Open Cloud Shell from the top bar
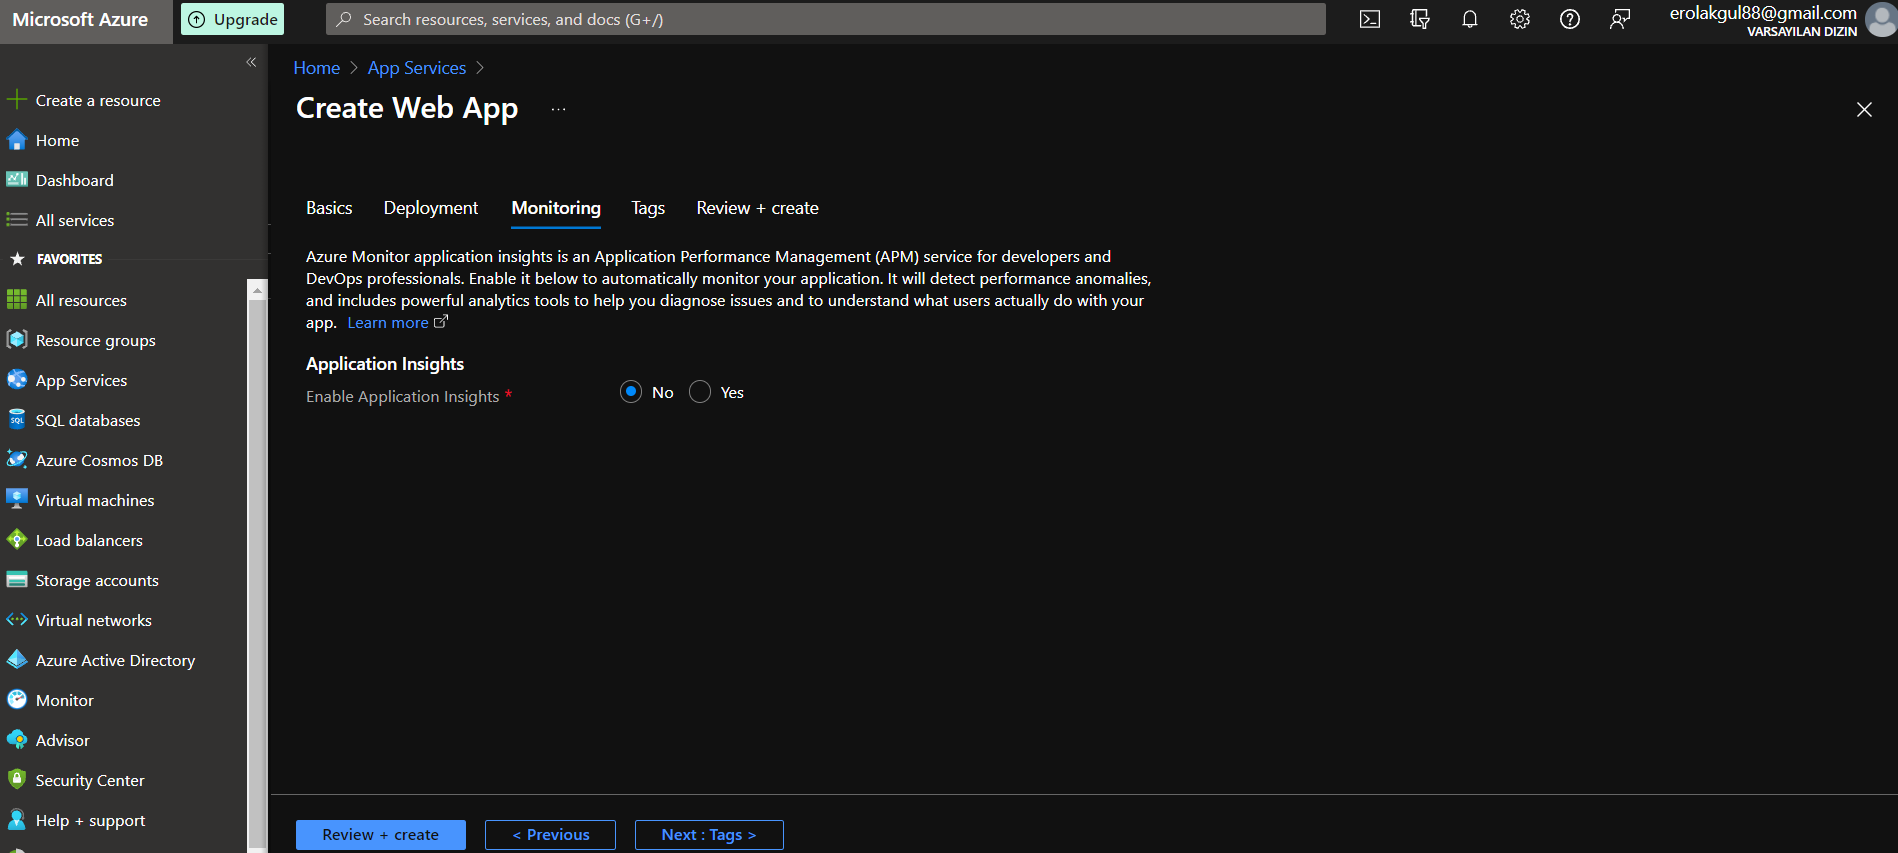The image size is (1898, 853). [x=1369, y=19]
